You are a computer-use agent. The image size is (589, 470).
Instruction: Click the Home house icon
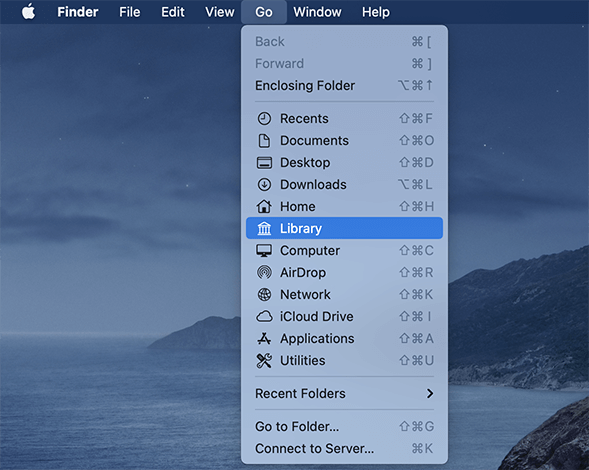(x=264, y=206)
